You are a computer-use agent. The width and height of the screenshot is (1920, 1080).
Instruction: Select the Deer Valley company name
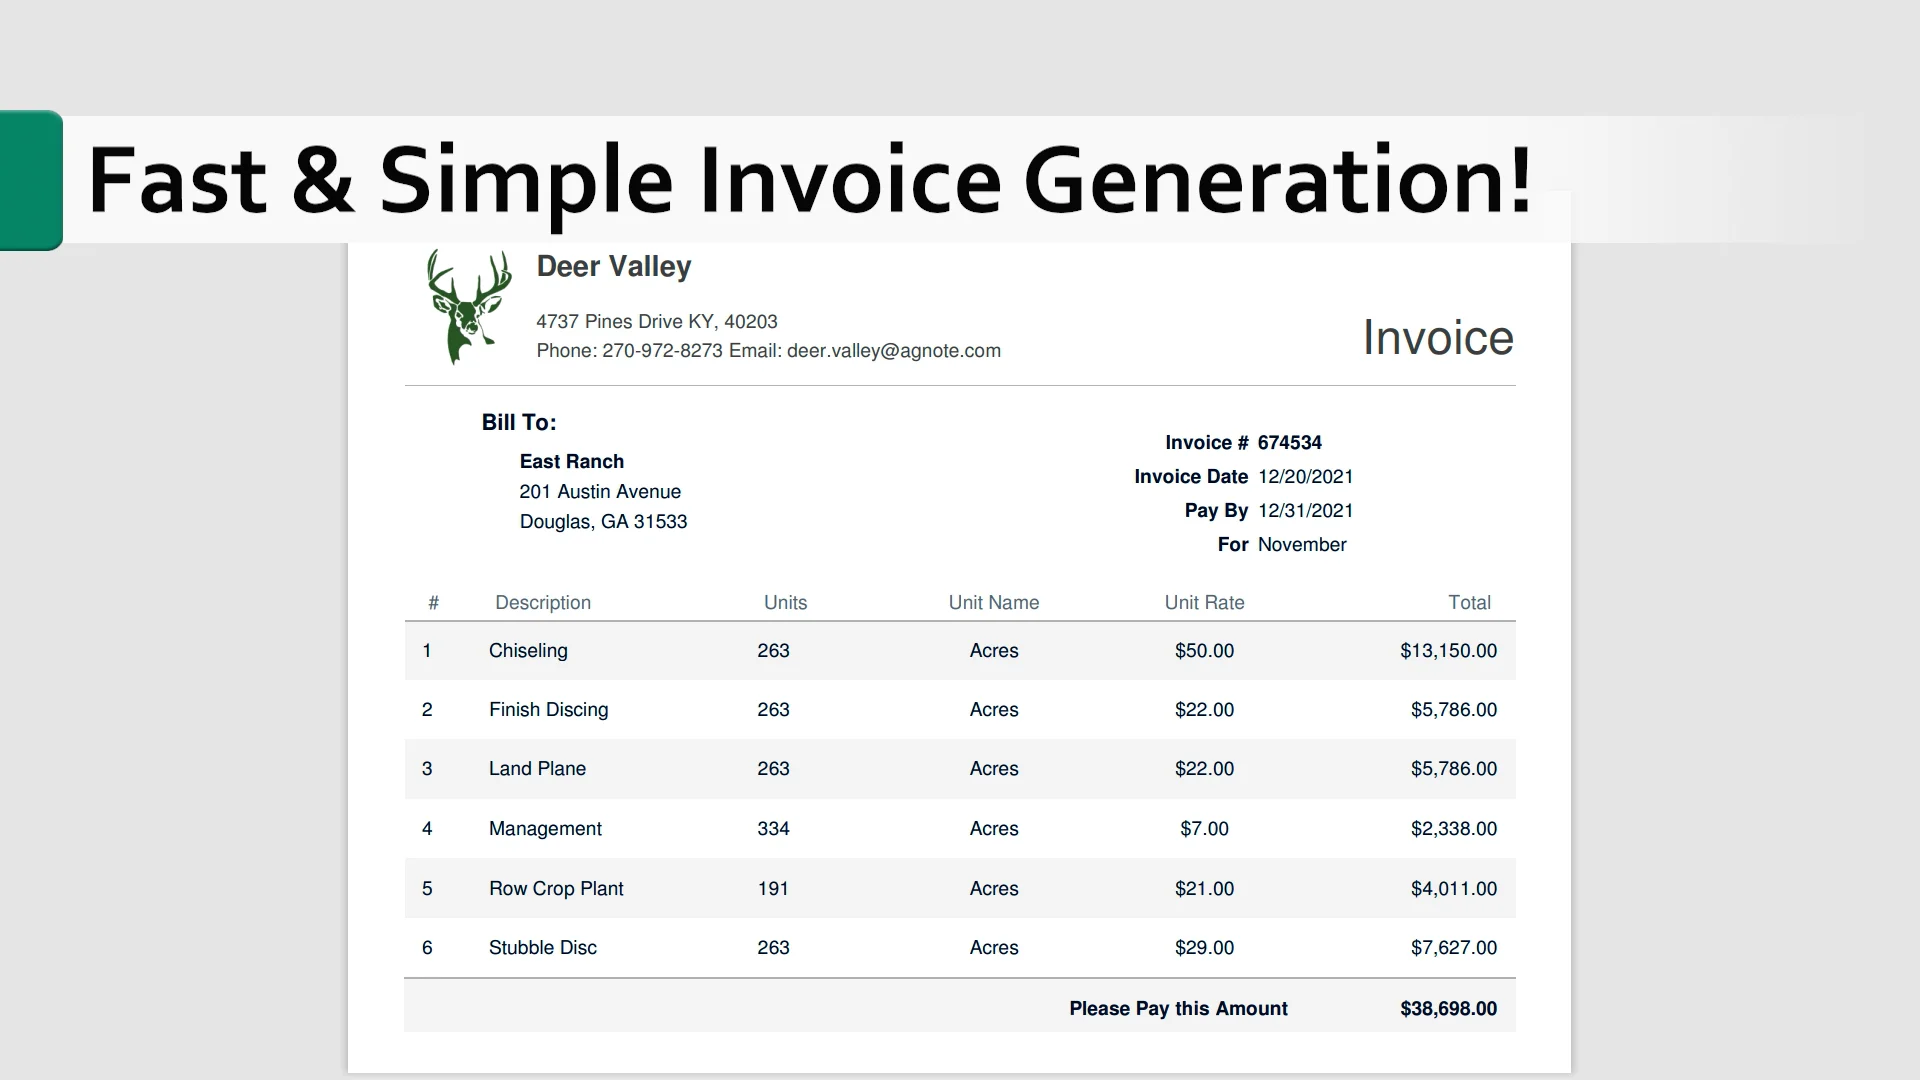[x=613, y=267]
